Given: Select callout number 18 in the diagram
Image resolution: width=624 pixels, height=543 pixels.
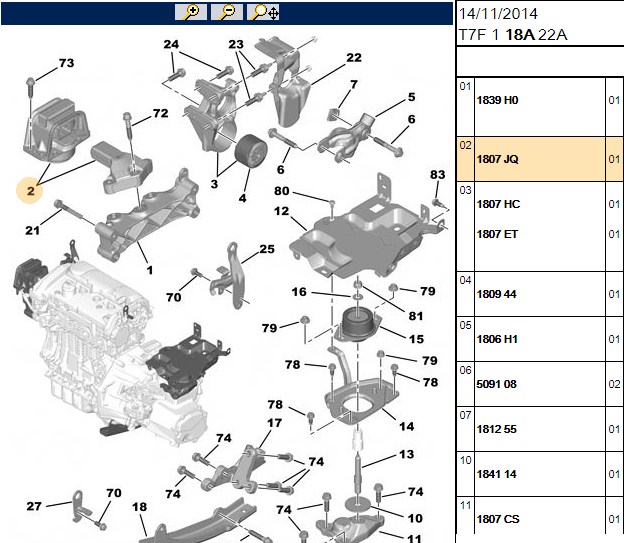Looking at the screenshot, I should tap(139, 507).
